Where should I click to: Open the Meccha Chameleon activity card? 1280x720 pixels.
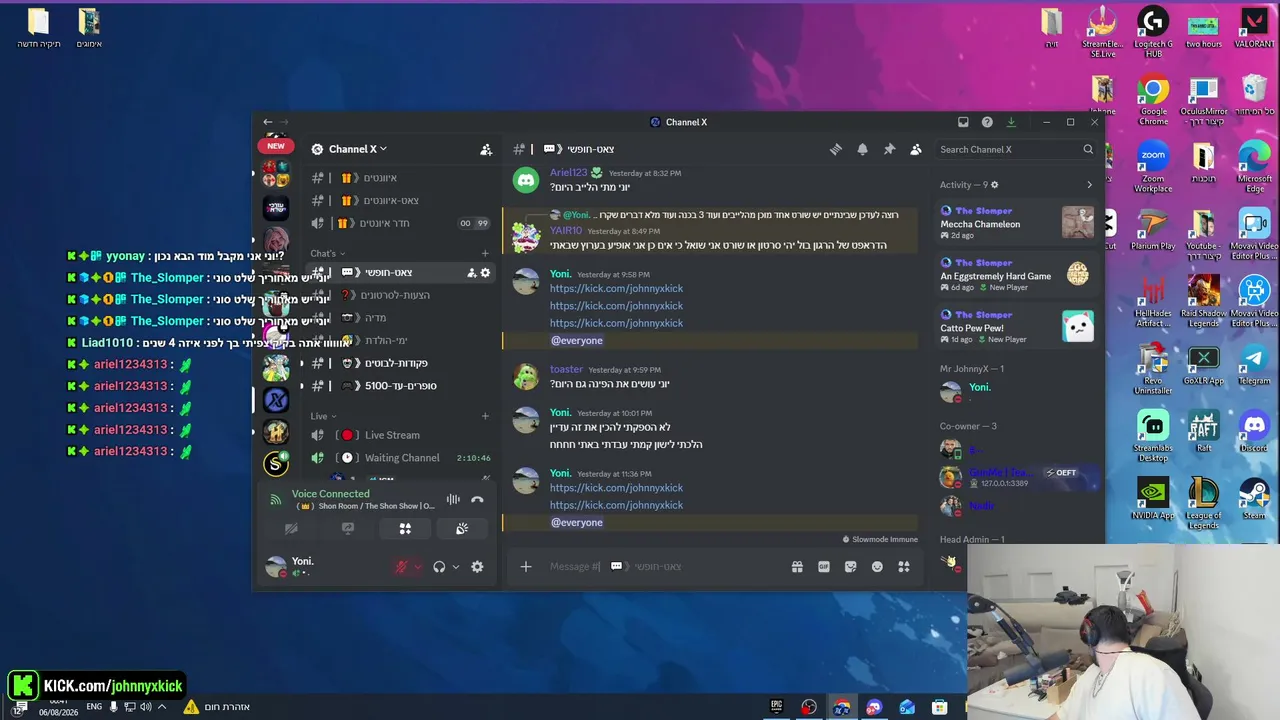[1017, 222]
